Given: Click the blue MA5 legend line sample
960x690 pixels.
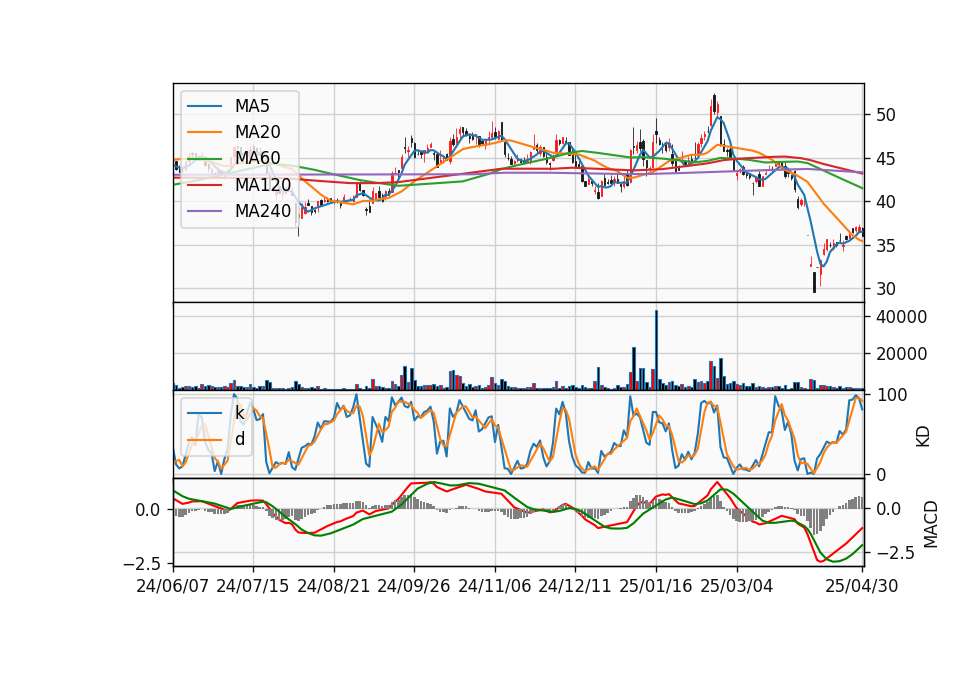Looking at the screenshot, I should click(204, 106).
